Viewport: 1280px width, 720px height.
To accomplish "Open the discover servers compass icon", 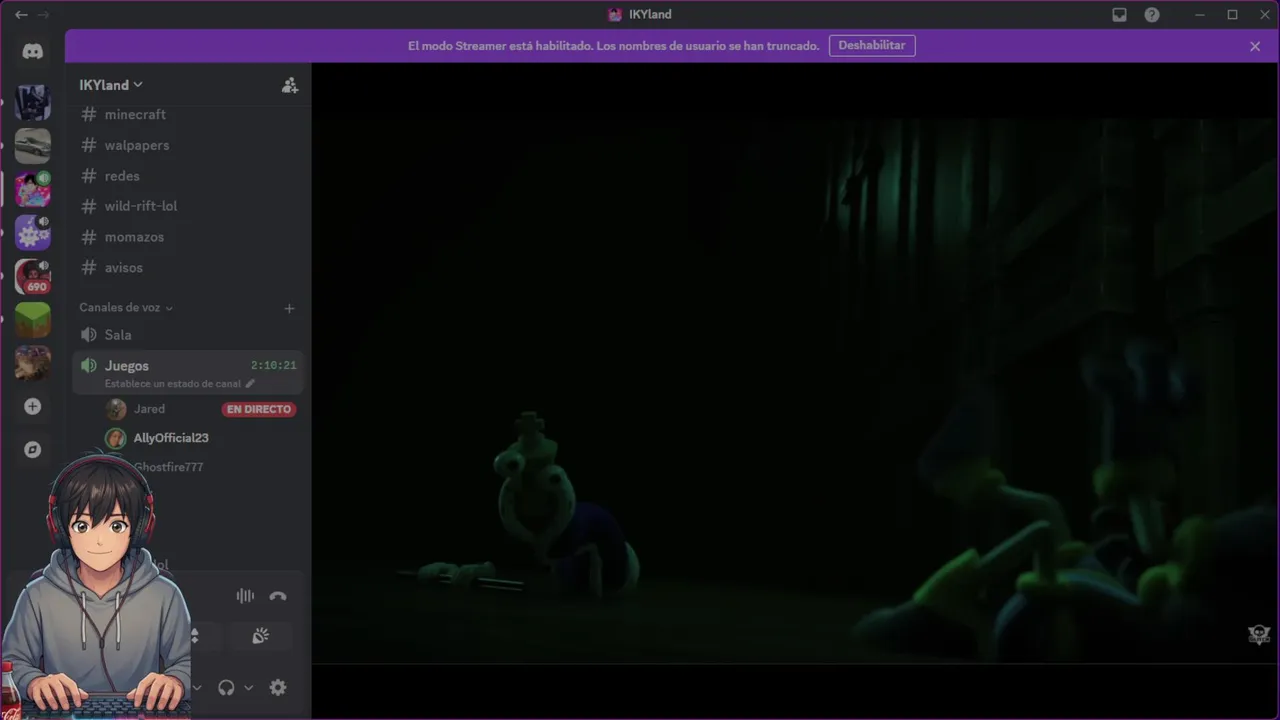I will coord(33,450).
